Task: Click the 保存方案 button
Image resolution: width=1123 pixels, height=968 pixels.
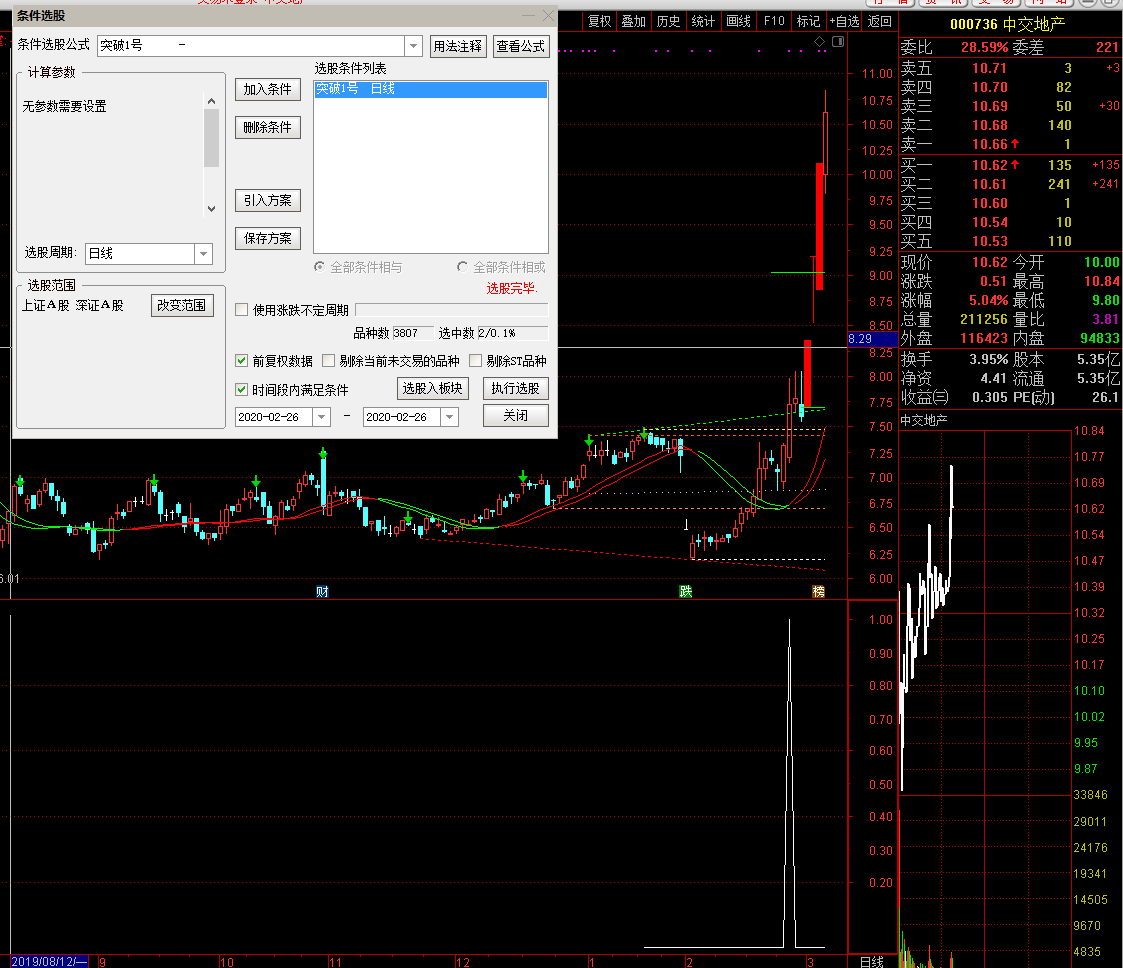Action: tap(268, 238)
